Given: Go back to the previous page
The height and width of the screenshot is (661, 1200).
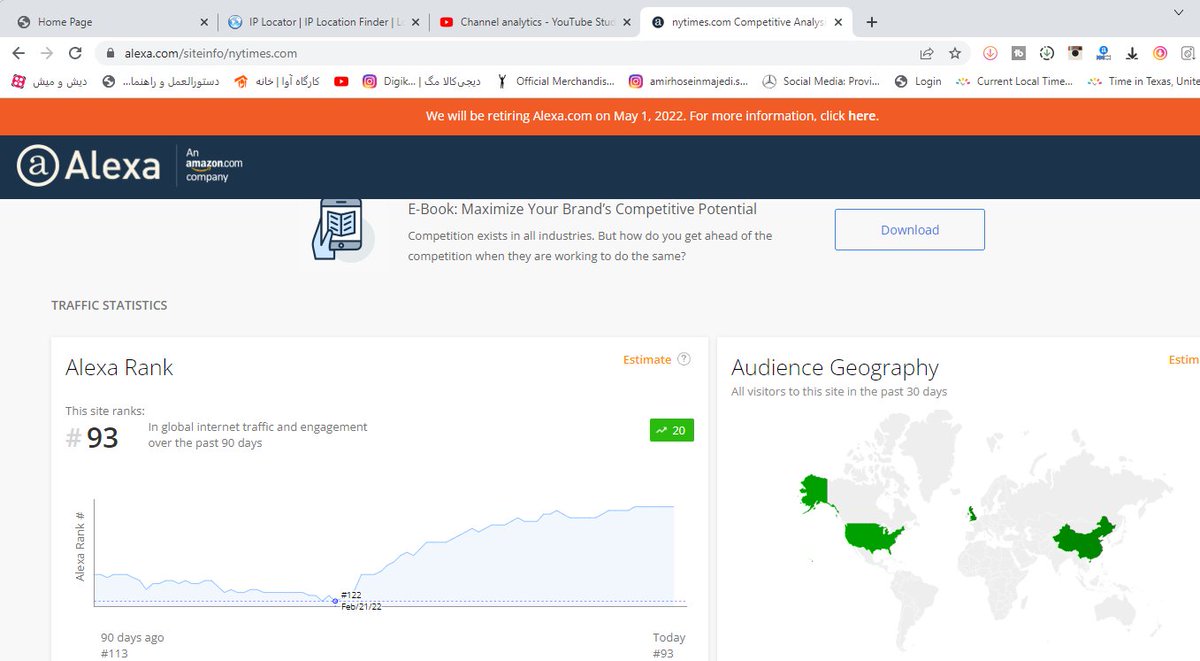Looking at the screenshot, I should click(18, 53).
